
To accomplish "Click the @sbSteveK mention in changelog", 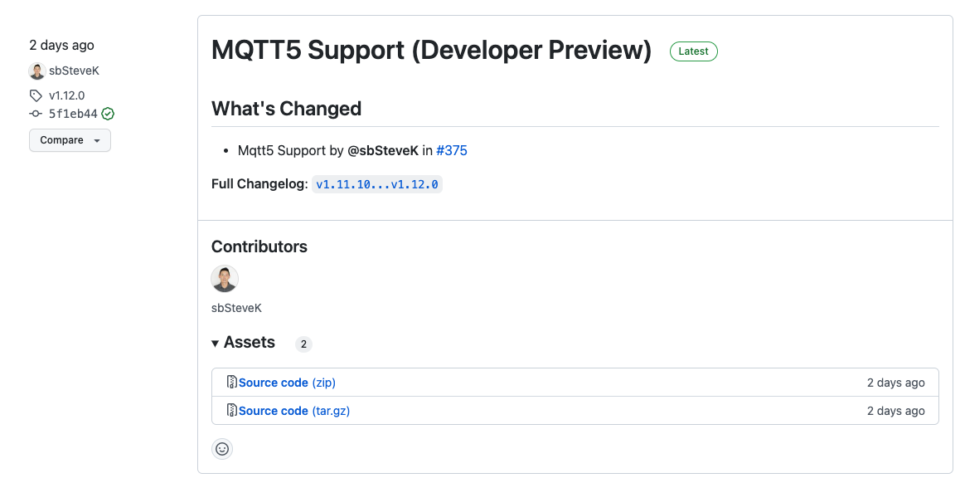I will (x=382, y=151).
